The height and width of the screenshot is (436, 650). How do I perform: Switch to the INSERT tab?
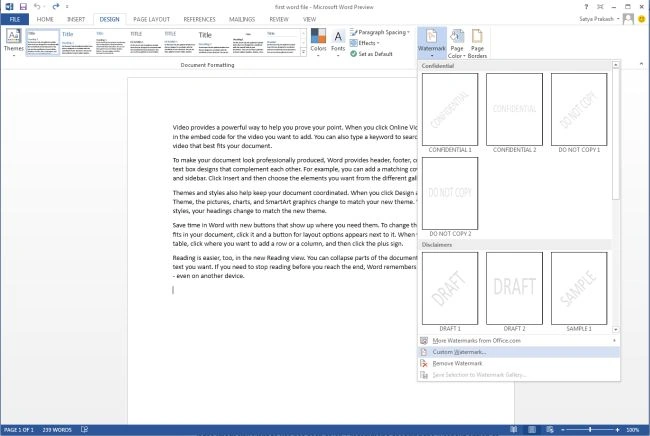point(76,19)
